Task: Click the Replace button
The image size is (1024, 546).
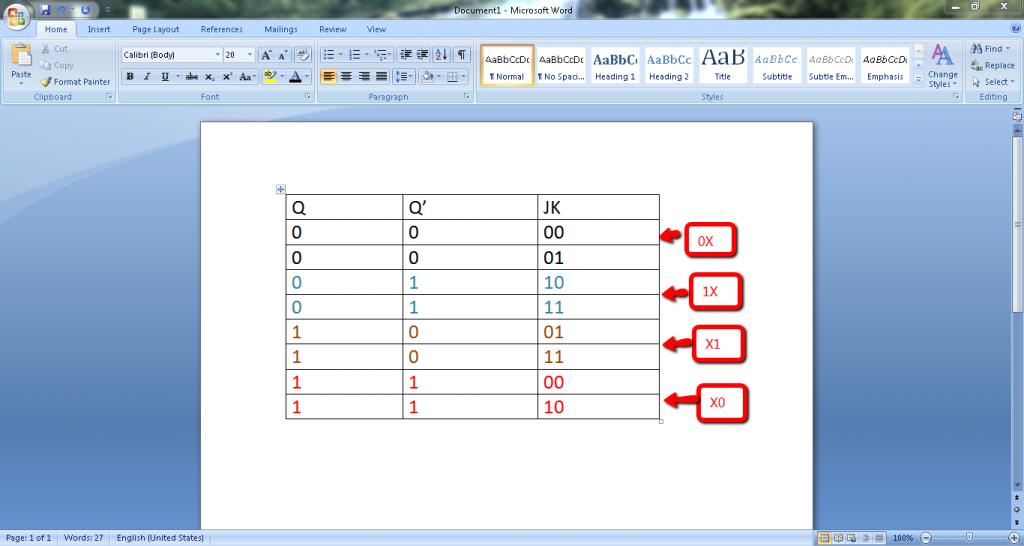Action: pyautogui.click(x=993, y=65)
